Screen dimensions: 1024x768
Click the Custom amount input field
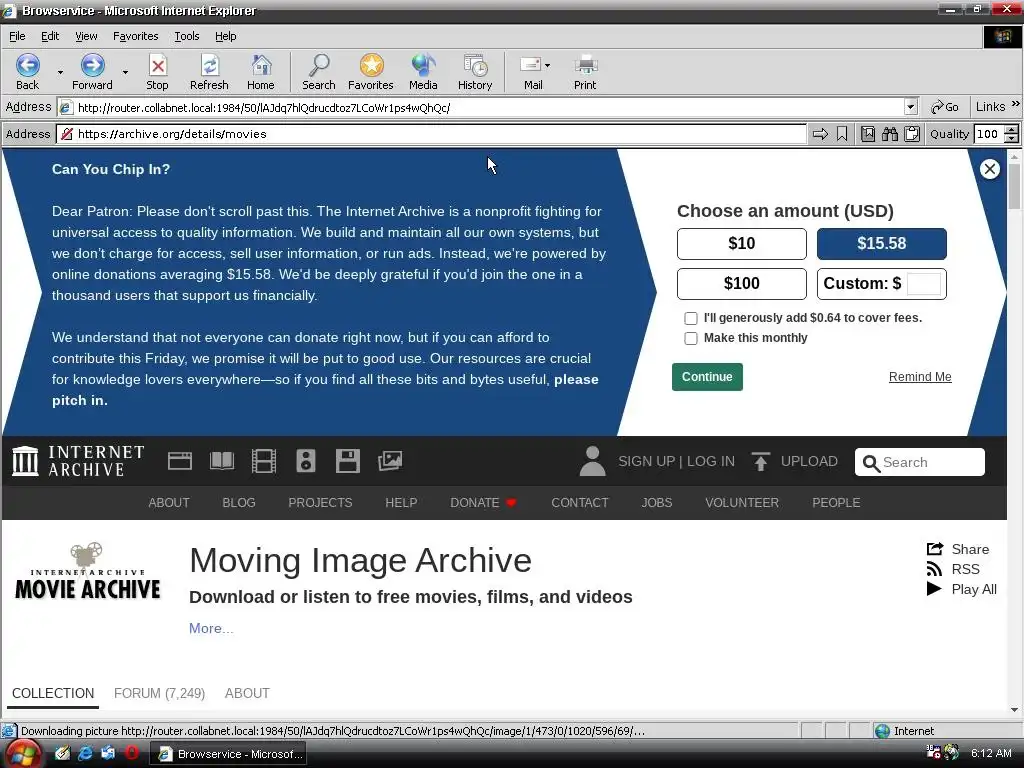[x=924, y=283]
